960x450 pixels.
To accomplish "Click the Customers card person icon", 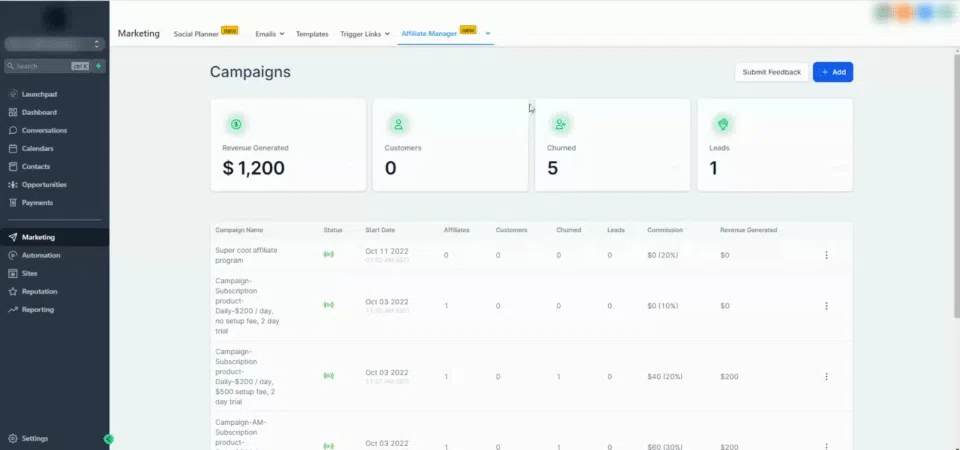I will point(398,124).
